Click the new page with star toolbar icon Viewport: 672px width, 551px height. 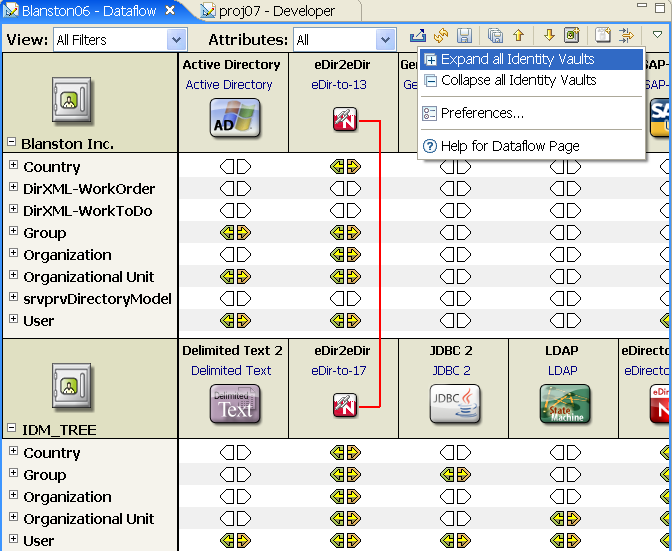pyautogui.click(x=603, y=36)
